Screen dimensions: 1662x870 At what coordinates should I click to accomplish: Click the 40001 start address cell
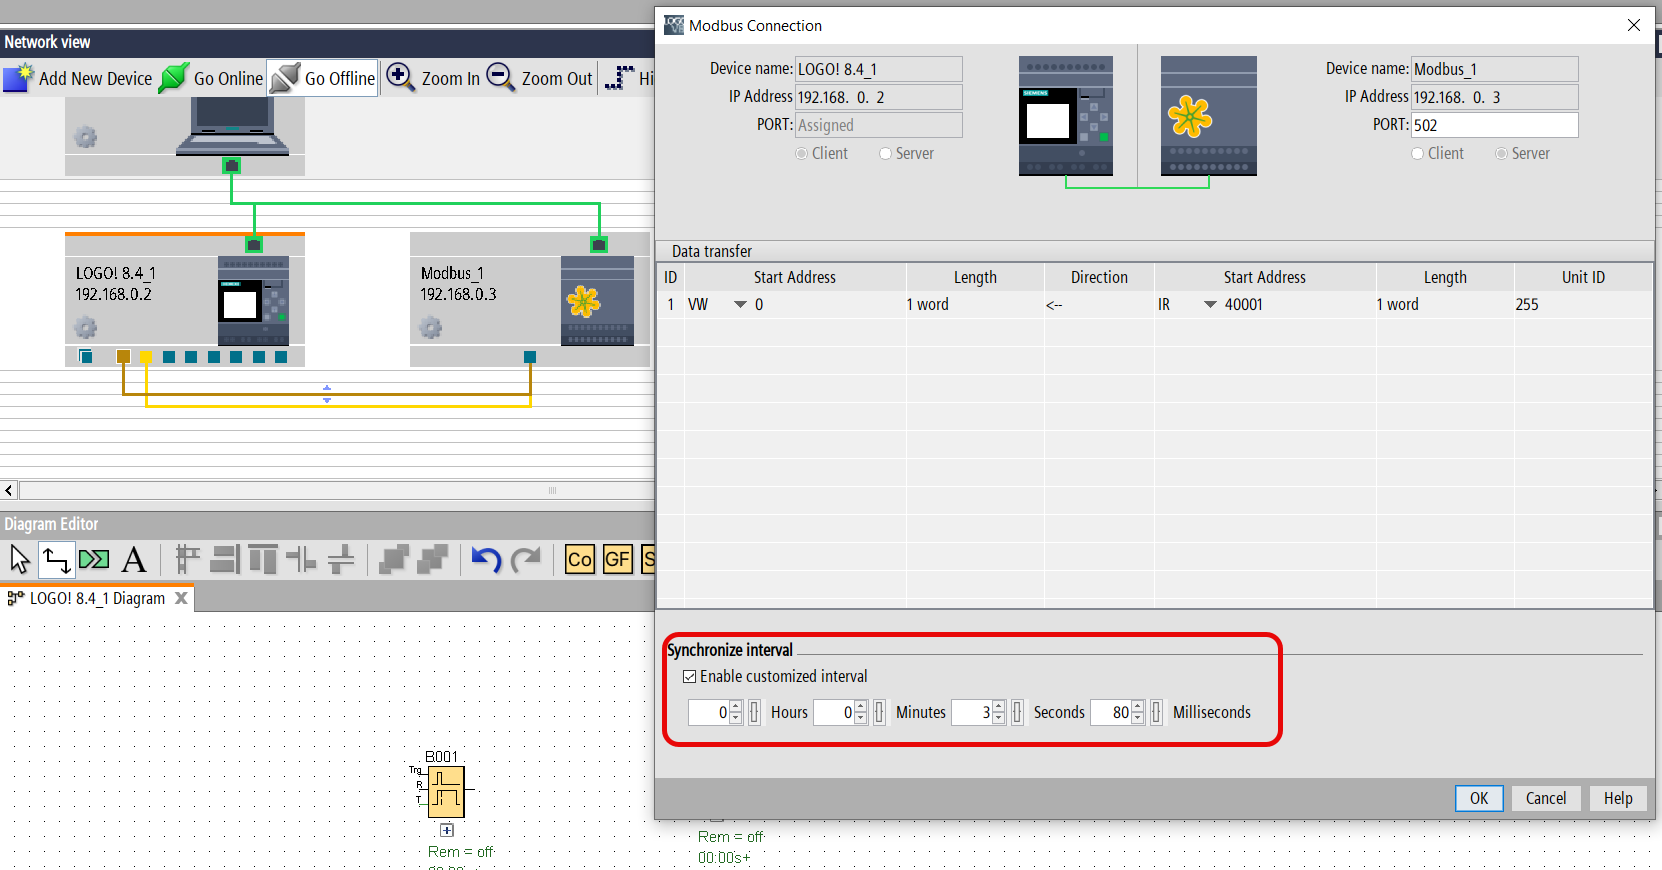[1298, 305]
